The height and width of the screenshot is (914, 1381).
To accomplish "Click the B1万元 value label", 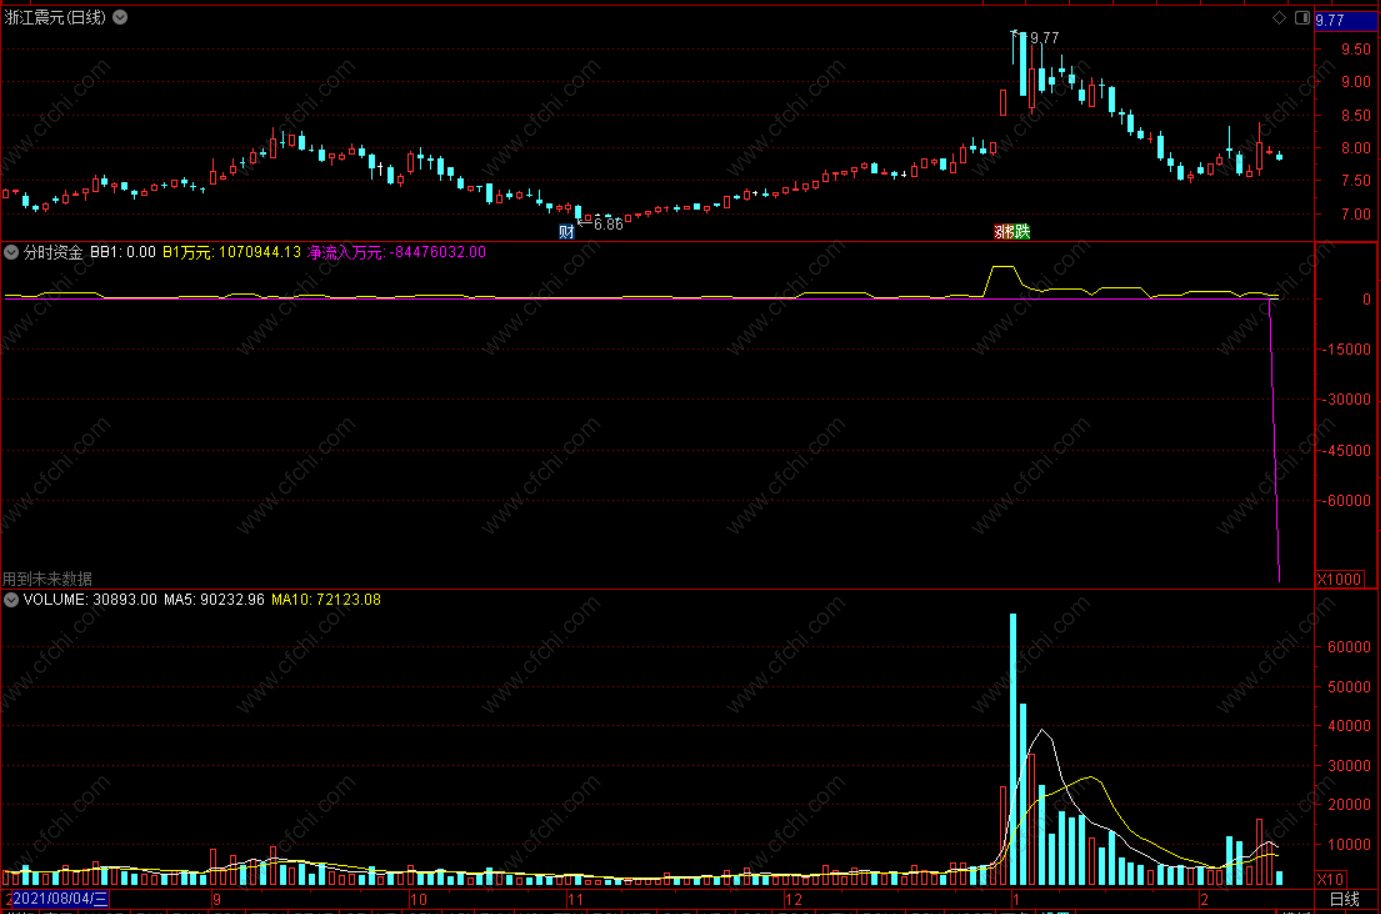I will point(232,252).
